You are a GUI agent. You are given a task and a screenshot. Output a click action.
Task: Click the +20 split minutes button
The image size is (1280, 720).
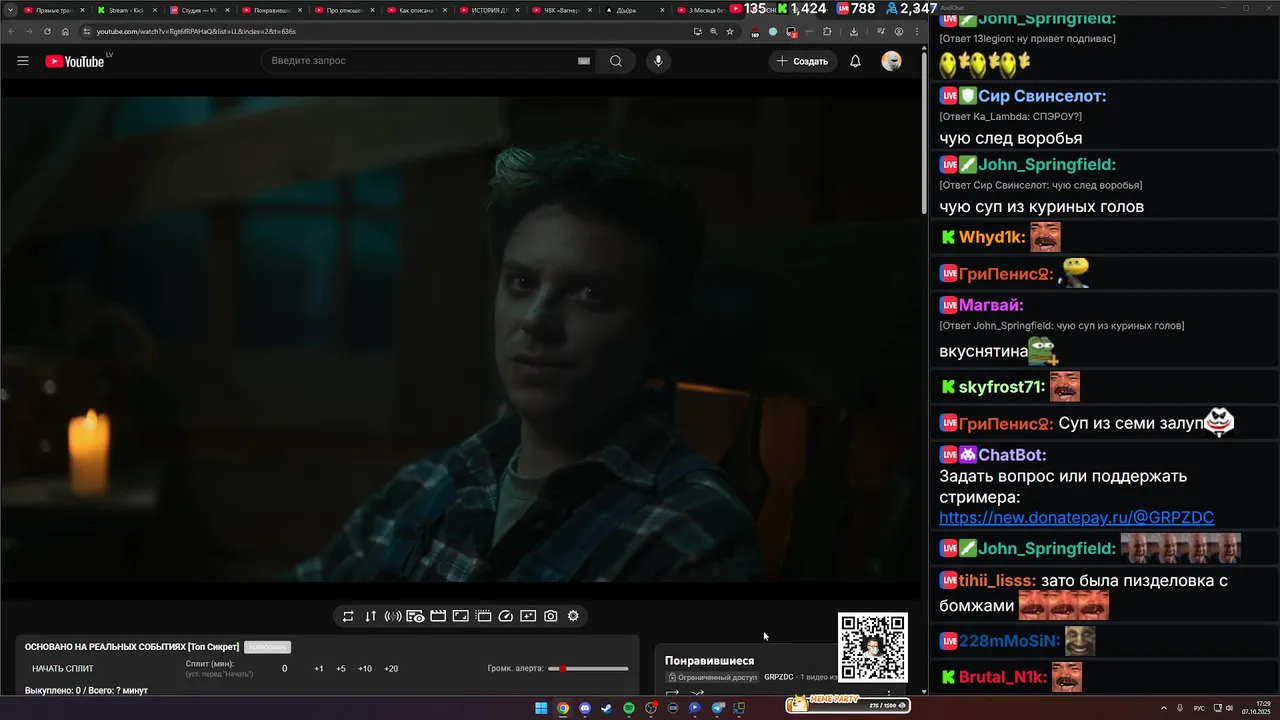(391, 668)
